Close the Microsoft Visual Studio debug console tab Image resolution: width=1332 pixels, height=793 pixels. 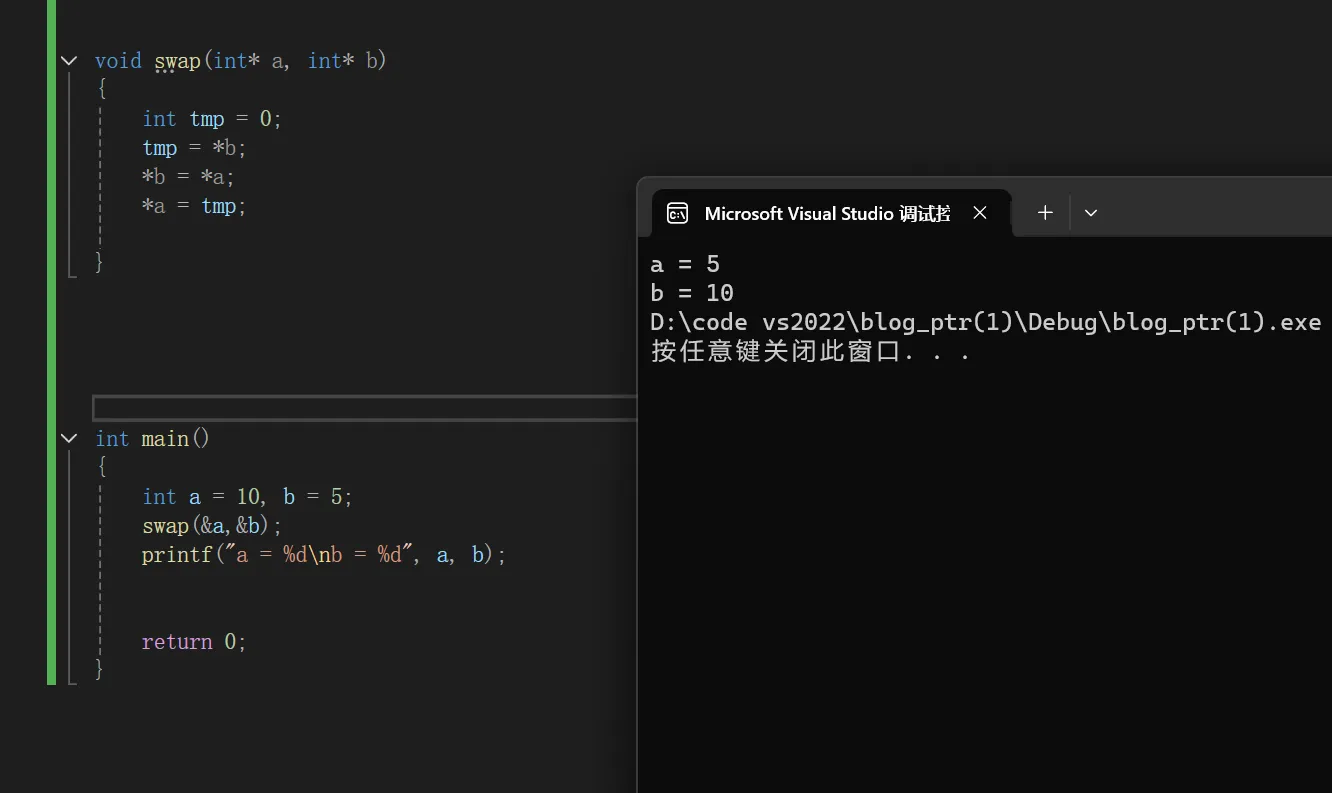980,212
